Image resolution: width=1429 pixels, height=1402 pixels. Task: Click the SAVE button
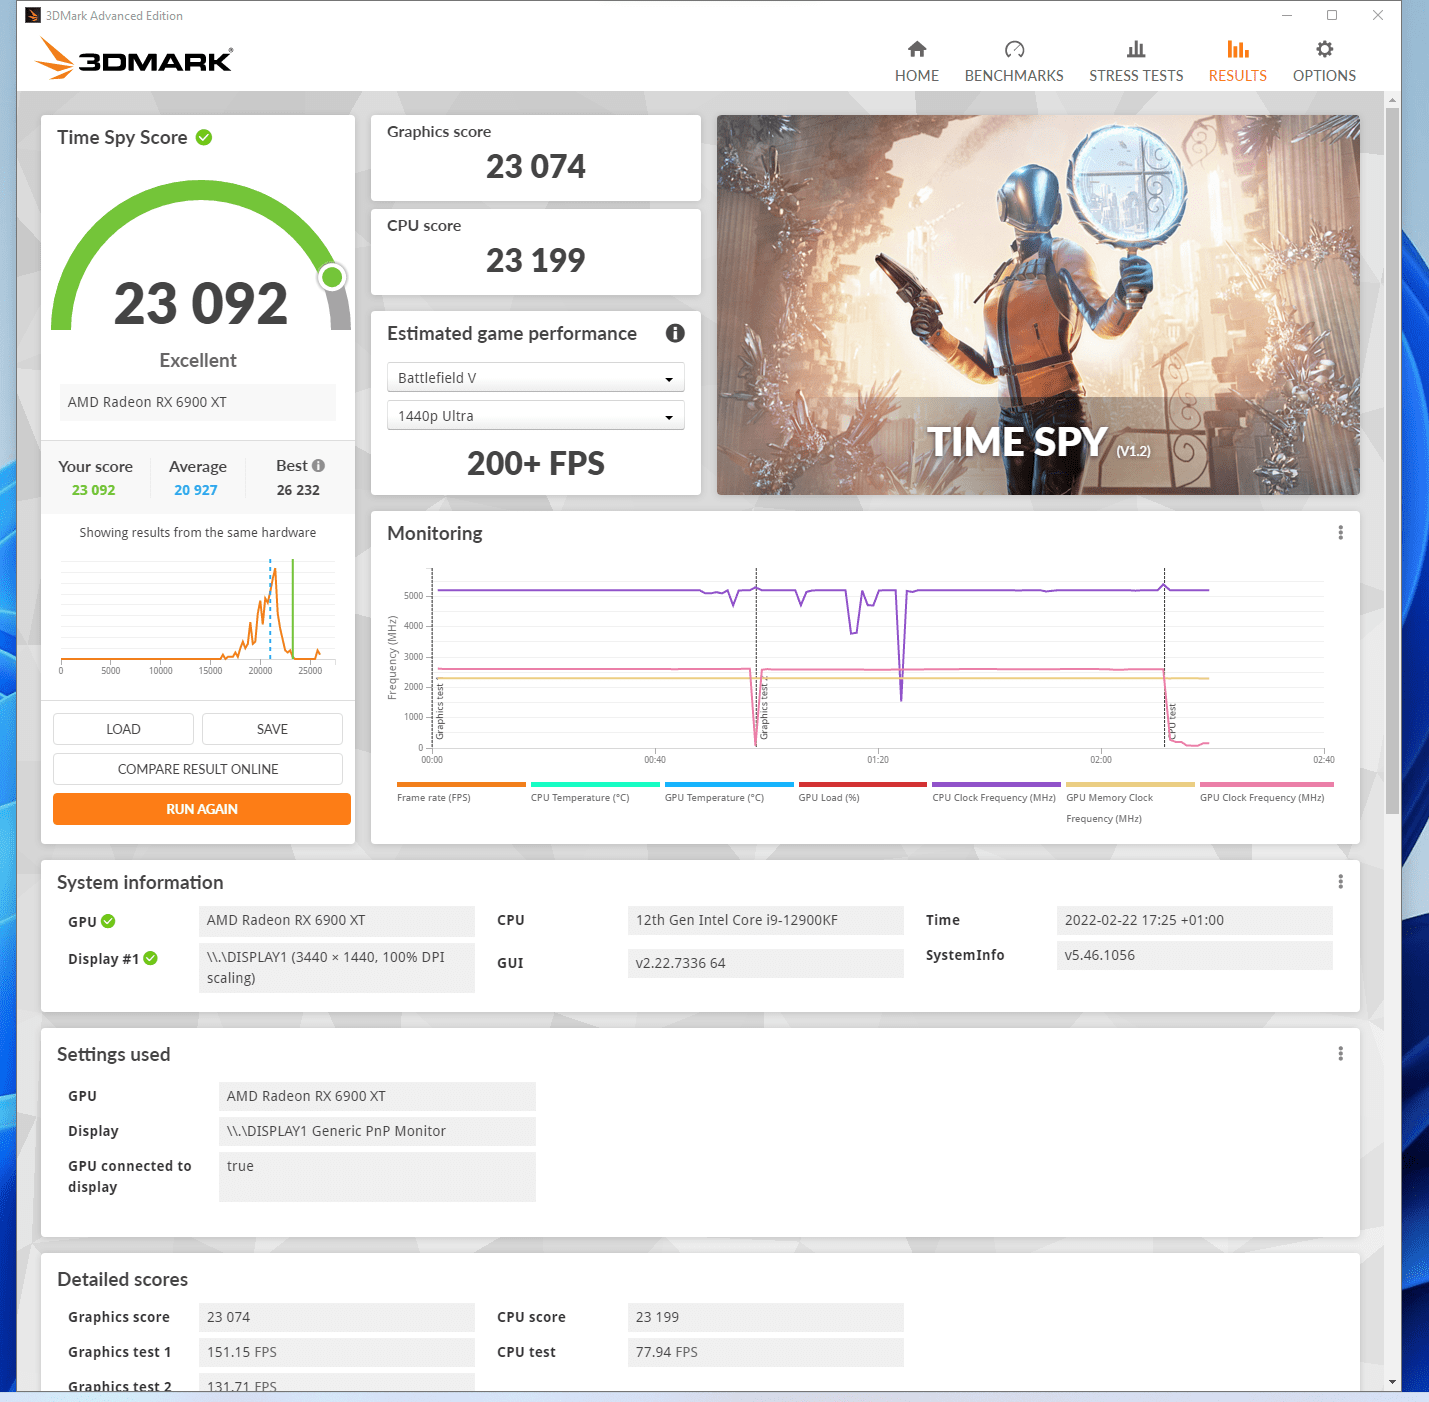pos(272,729)
